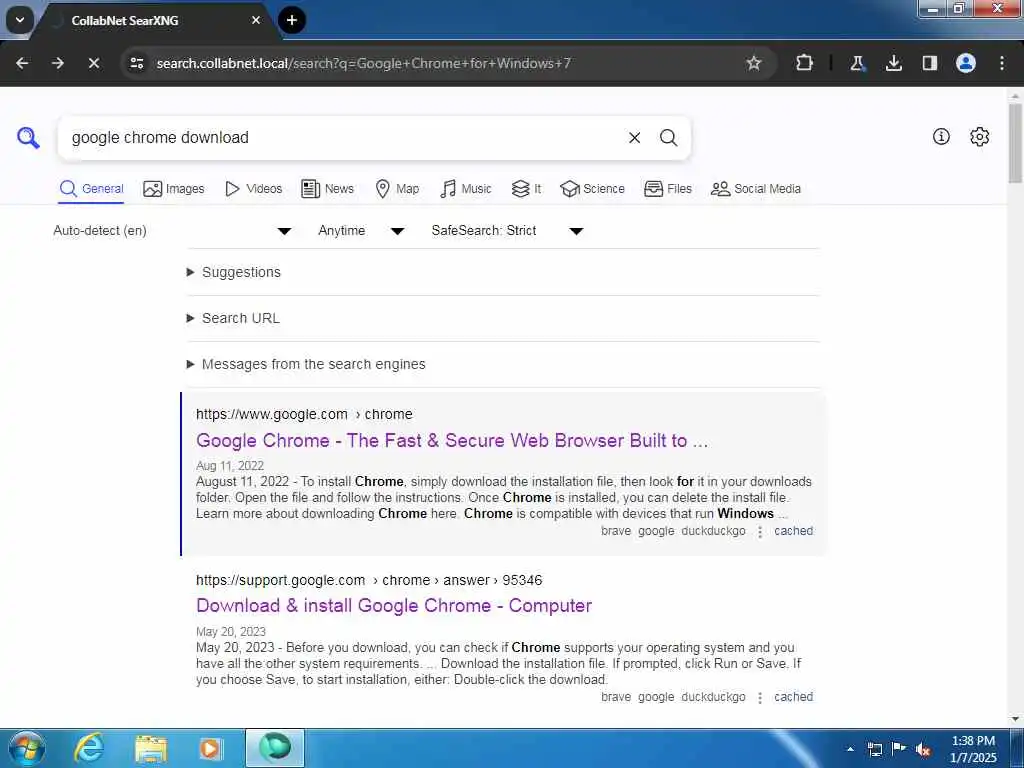Open Windows Media Player on taskbar
1024x768 pixels.
tap(210, 748)
